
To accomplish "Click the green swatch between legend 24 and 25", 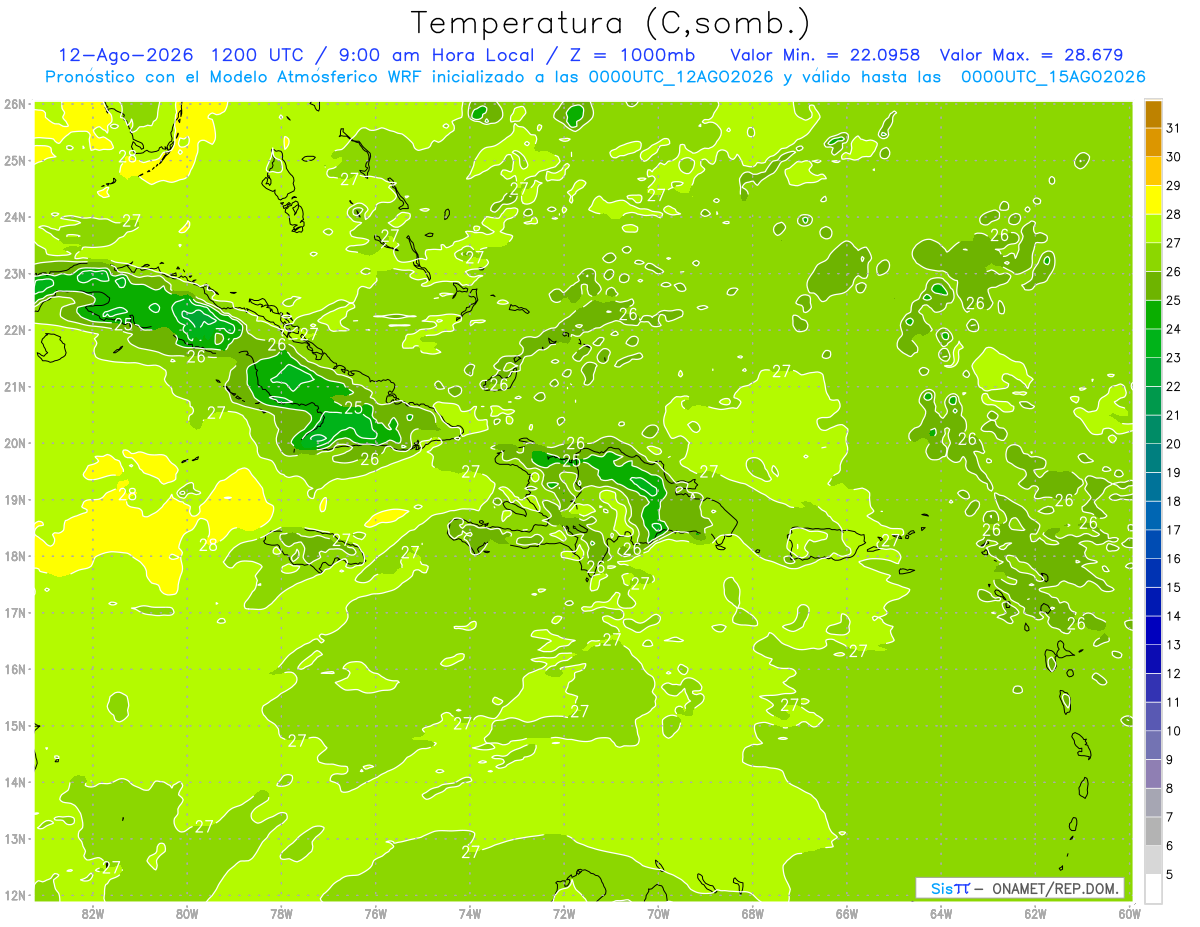I will coord(1153,315).
